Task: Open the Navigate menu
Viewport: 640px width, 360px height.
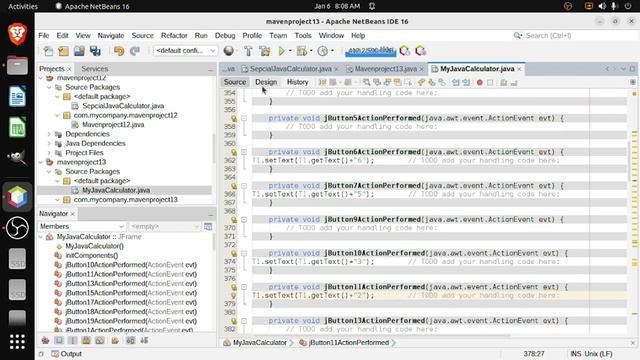Action: tap(111, 36)
